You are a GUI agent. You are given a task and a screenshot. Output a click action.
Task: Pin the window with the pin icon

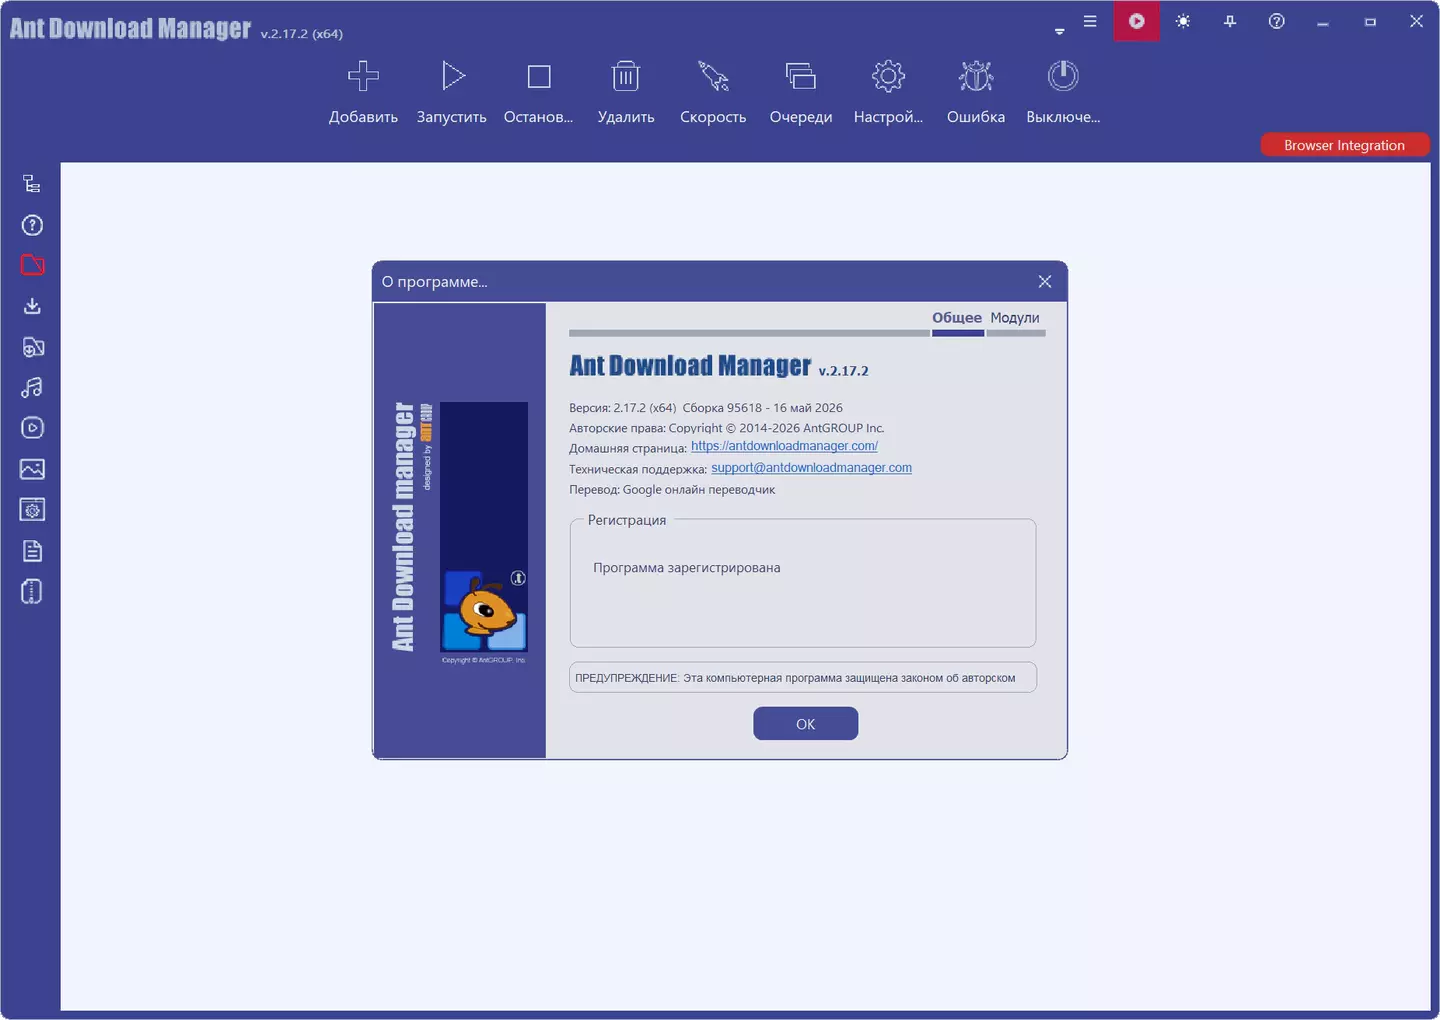tap(1230, 21)
